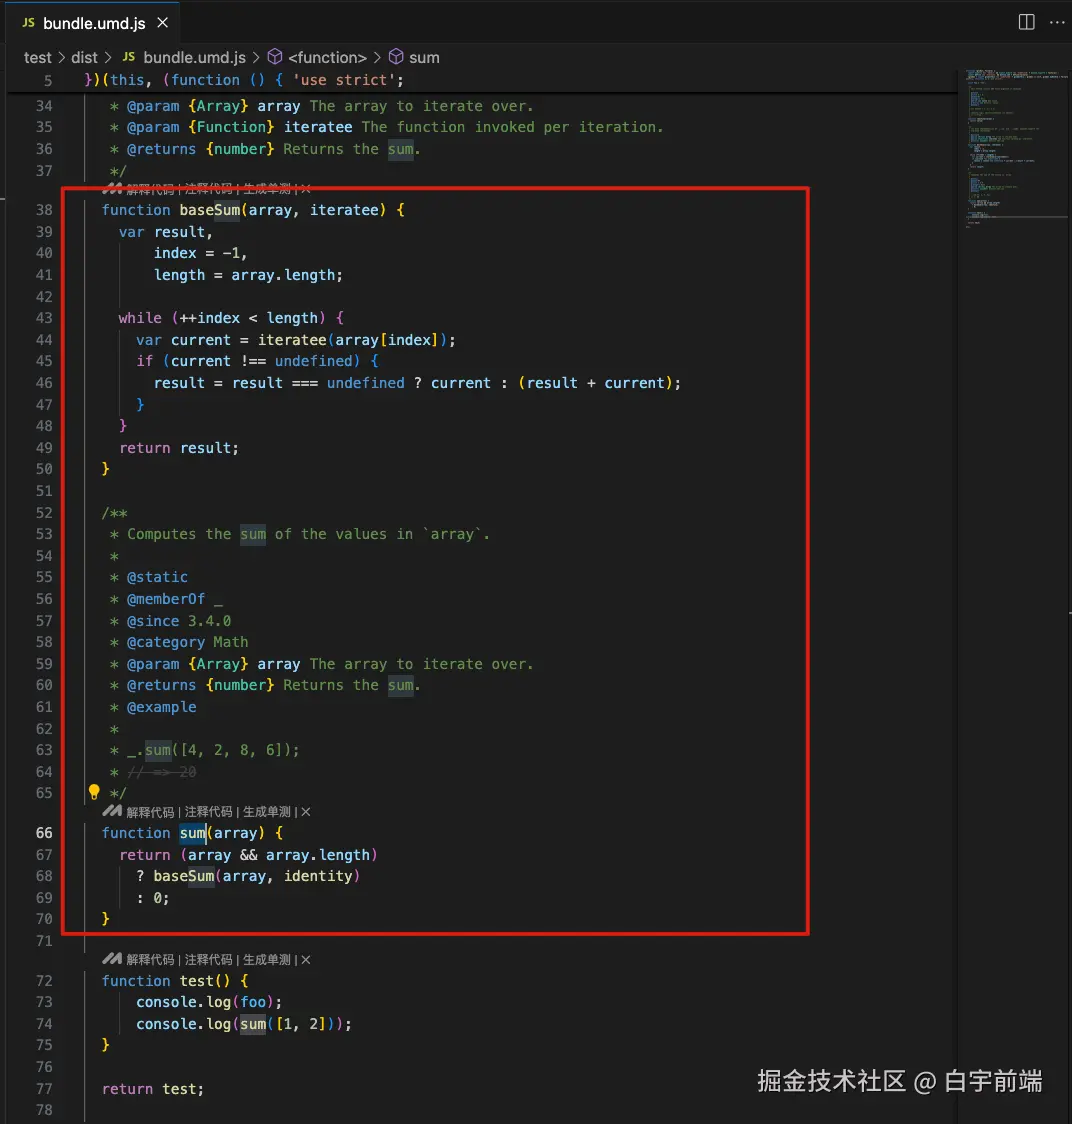Screen dimensions: 1072x1124
Task: Click sum call inside console.log line 74
Action: pyautogui.click(x=252, y=1024)
